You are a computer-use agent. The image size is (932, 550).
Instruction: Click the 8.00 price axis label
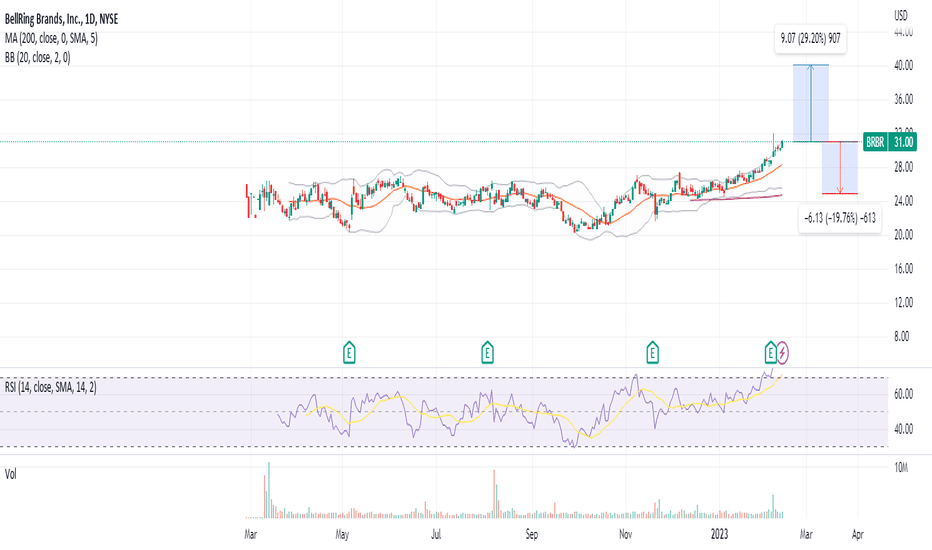[x=902, y=337]
